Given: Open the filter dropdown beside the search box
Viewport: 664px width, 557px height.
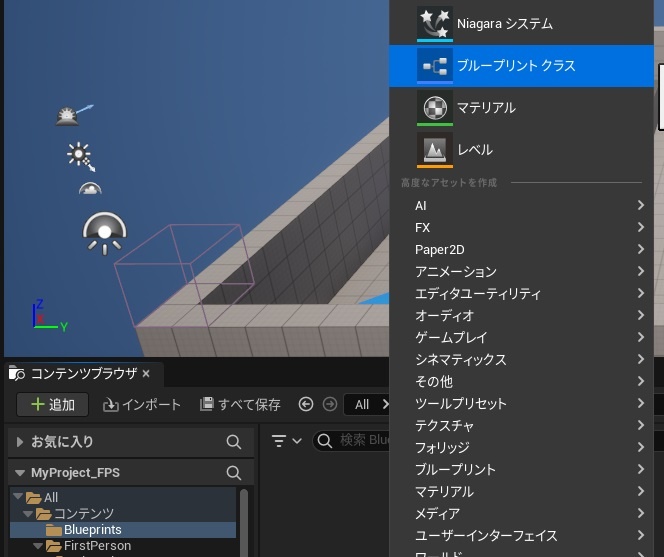Looking at the screenshot, I should pos(287,441).
